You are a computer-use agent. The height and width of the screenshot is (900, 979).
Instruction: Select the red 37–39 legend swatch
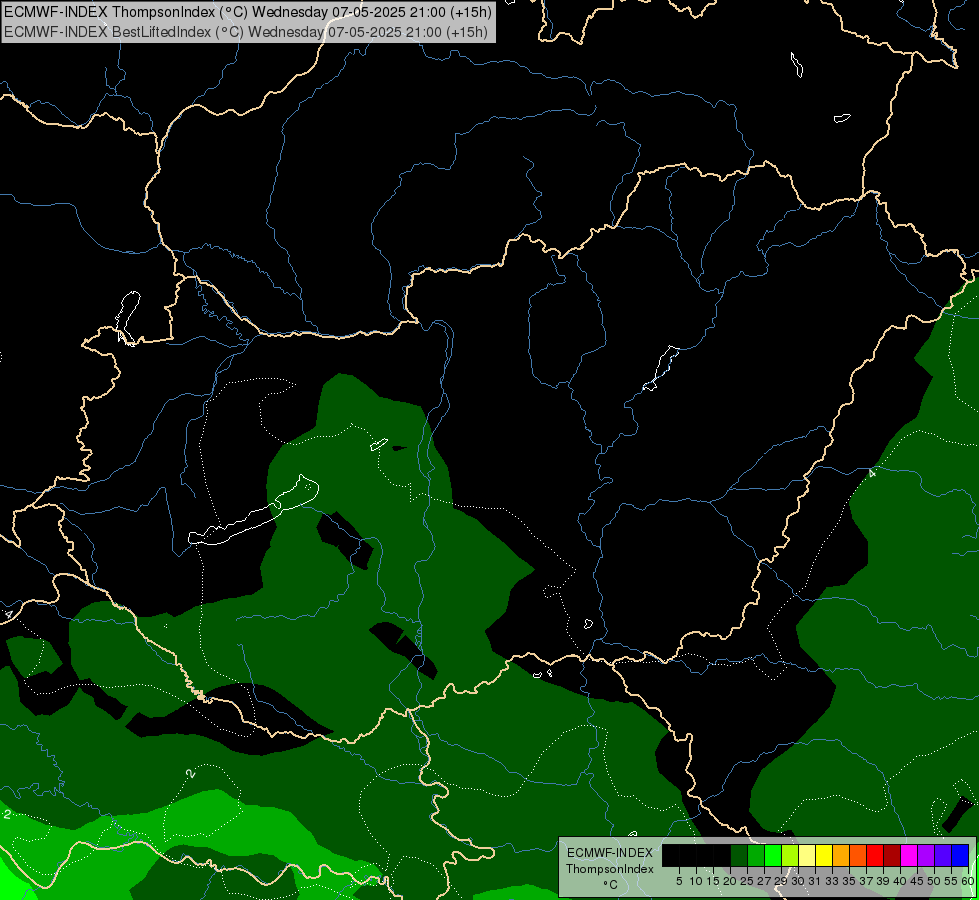875,855
